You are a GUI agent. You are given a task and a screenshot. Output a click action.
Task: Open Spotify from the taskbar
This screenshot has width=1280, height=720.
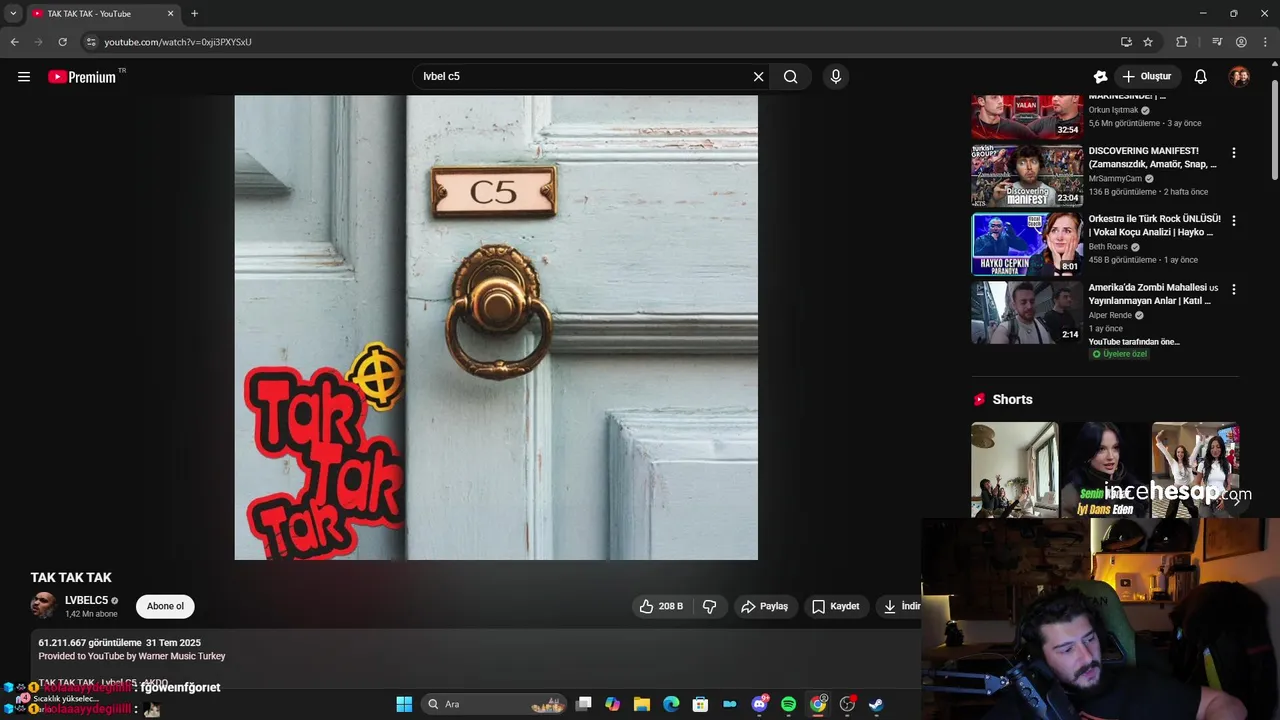(x=788, y=704)
